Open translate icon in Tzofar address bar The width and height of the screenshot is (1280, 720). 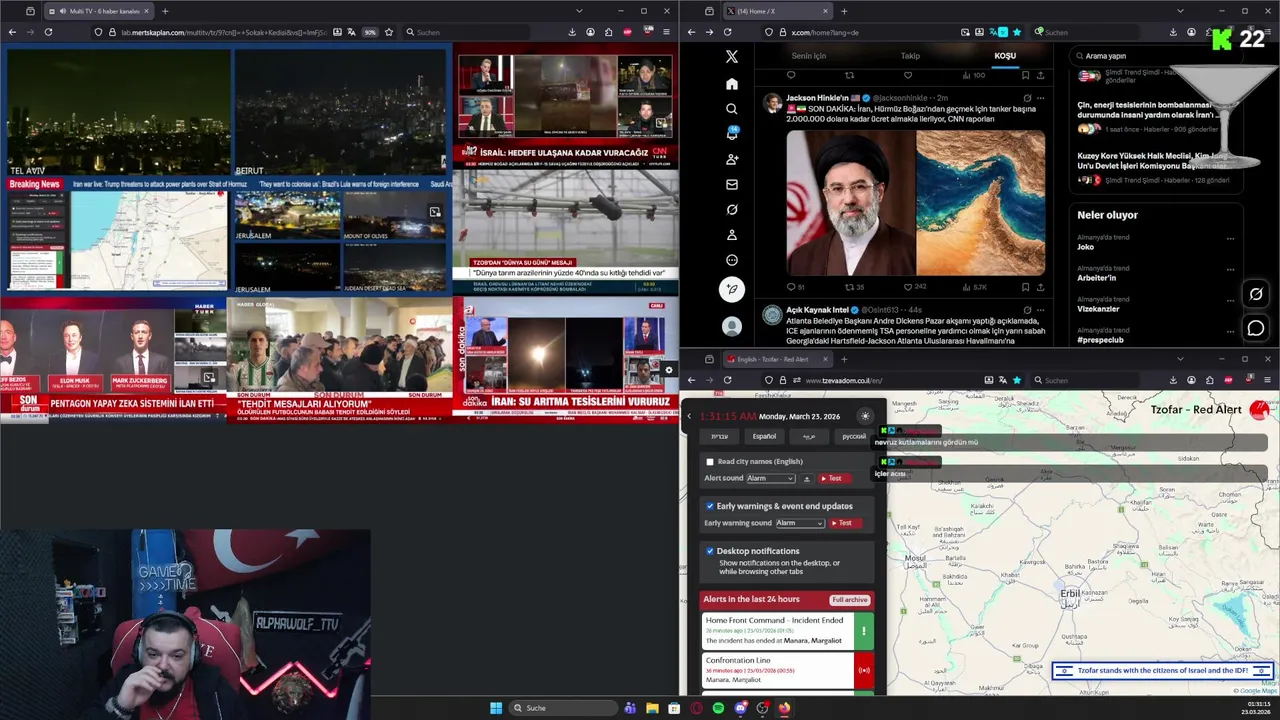click(1003, 380)
